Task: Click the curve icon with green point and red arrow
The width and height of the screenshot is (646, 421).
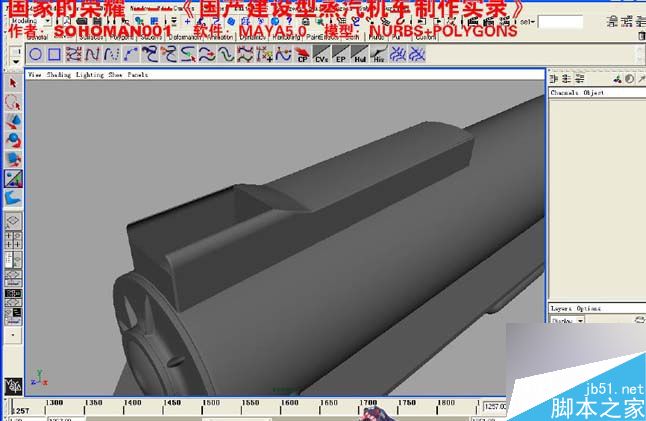Action: tap(188, 54)
